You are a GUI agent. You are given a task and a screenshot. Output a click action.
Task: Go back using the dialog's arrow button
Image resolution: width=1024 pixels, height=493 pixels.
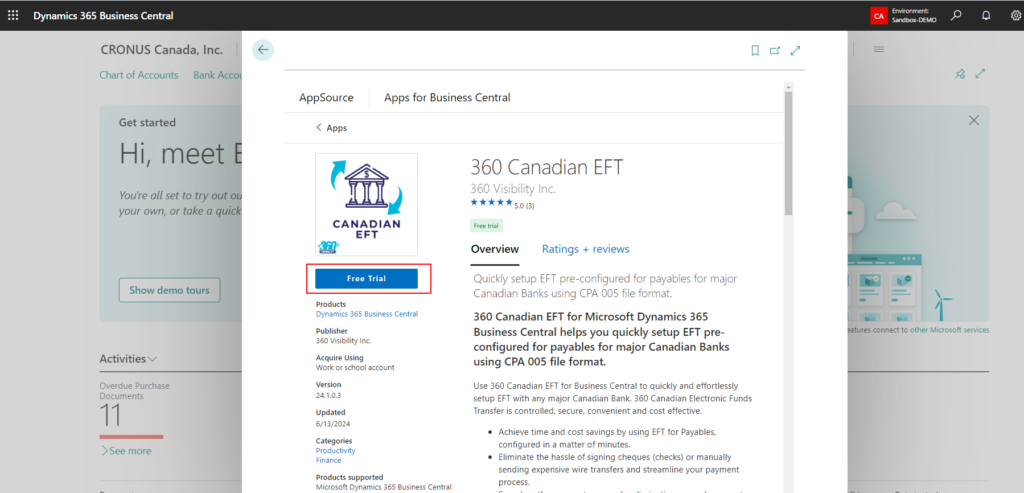click(263, 50)
